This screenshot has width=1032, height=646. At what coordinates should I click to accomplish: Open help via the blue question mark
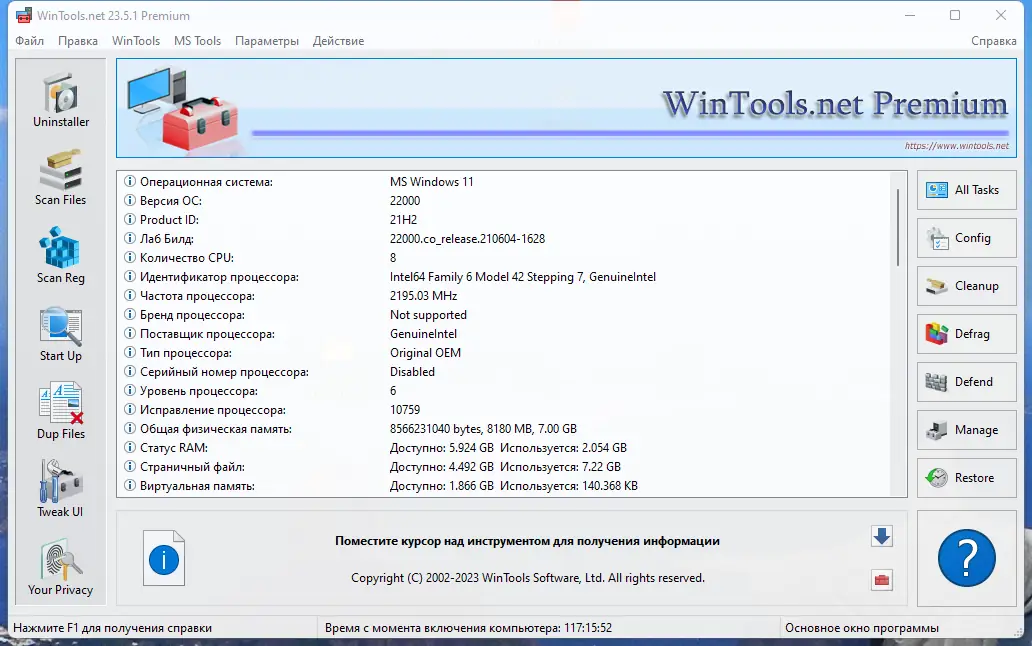965,559
